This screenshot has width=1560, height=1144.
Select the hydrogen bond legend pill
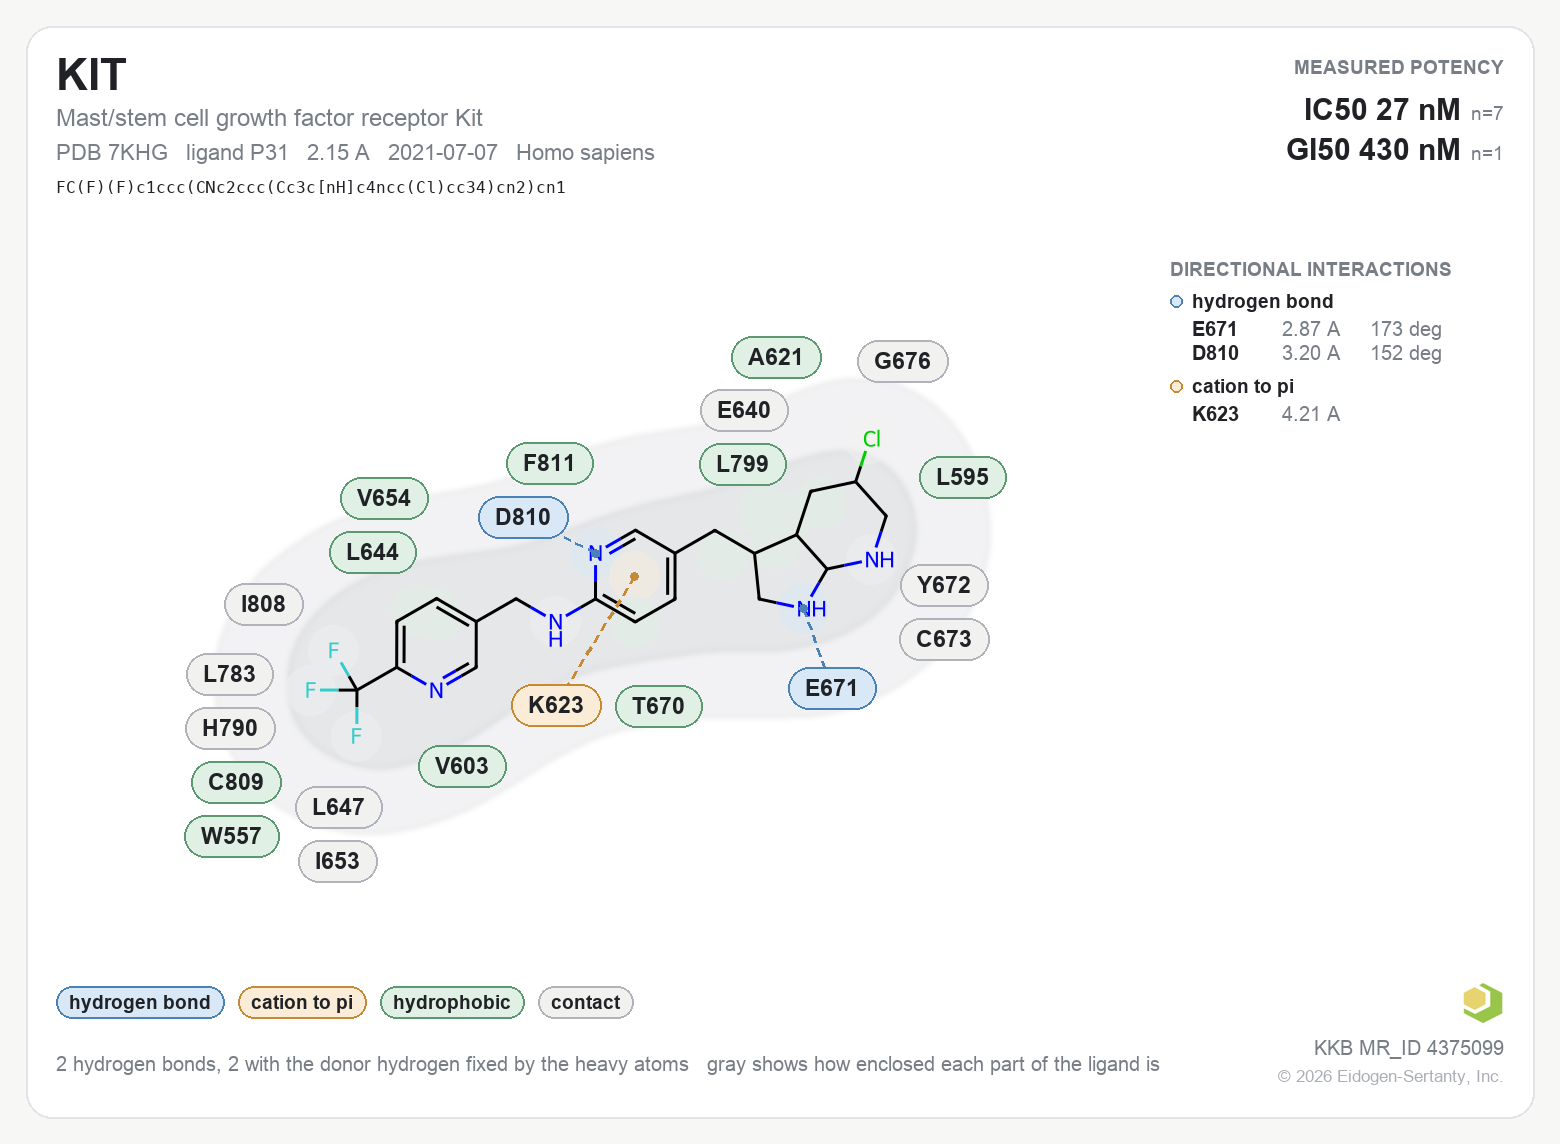[x=140, y=1002]
